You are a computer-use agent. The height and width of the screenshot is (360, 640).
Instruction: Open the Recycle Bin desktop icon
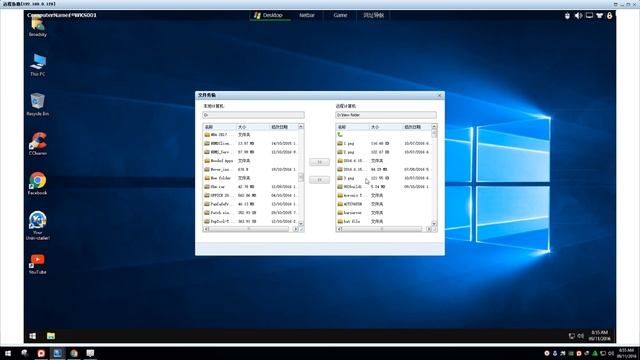coord(38,104)
